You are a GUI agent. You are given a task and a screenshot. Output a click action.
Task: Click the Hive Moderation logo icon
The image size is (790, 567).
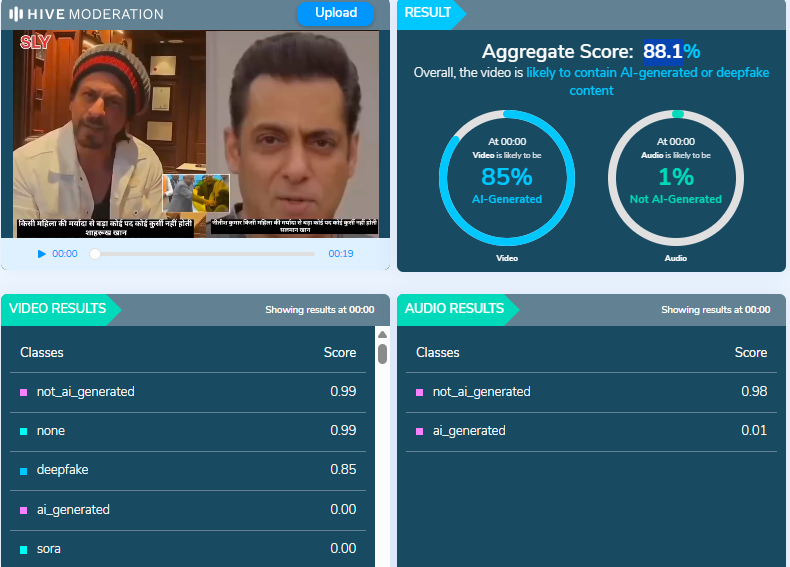[16, 15]
